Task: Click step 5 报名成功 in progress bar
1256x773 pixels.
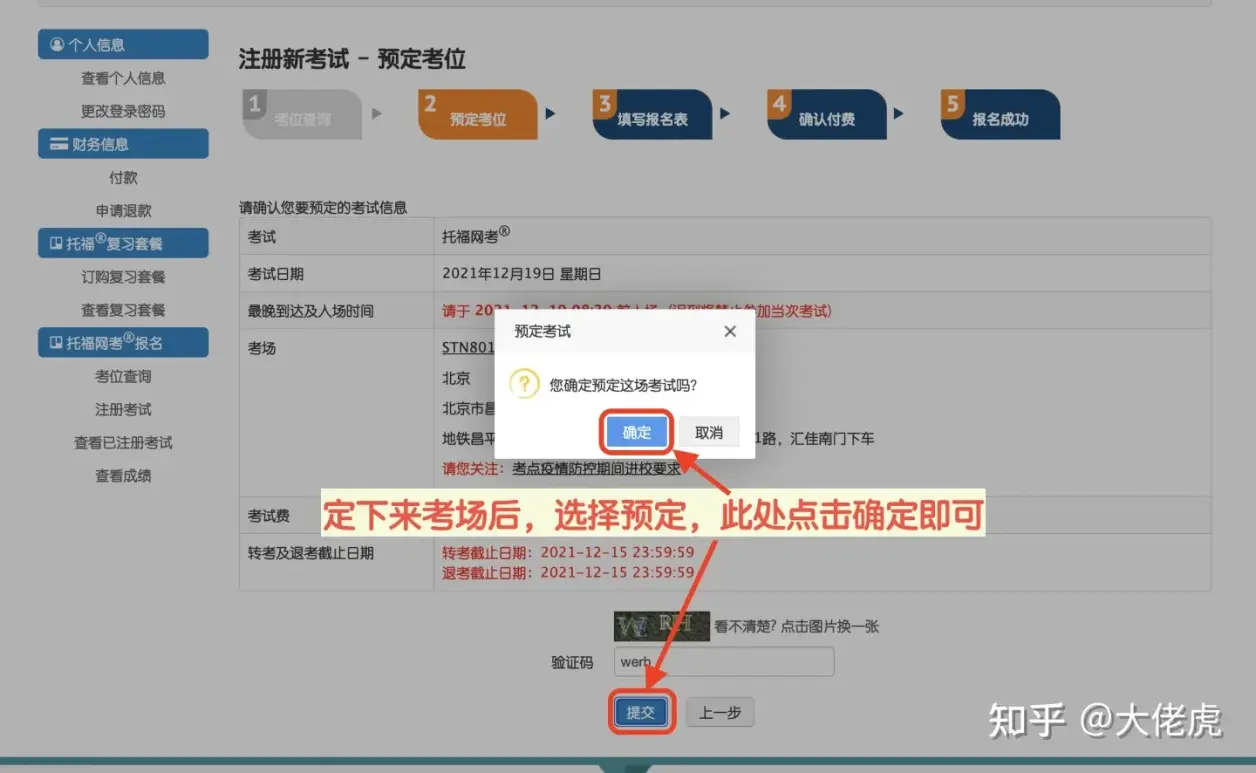Action: pos(1000,114)
